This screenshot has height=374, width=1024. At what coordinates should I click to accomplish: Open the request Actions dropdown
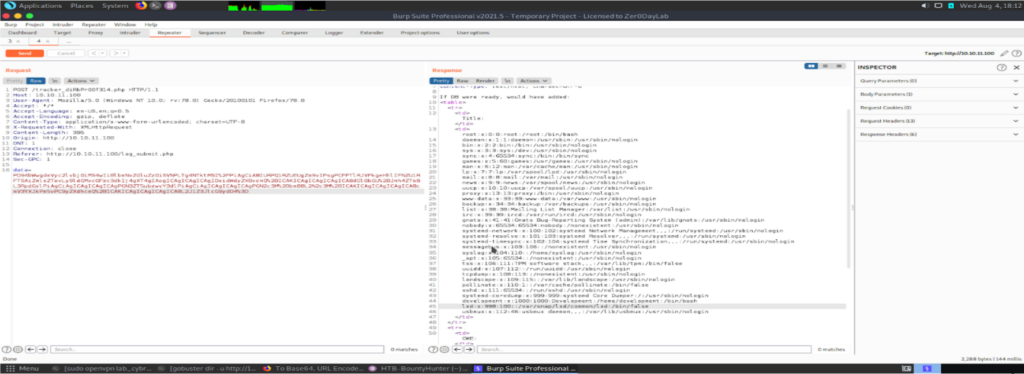82,80
